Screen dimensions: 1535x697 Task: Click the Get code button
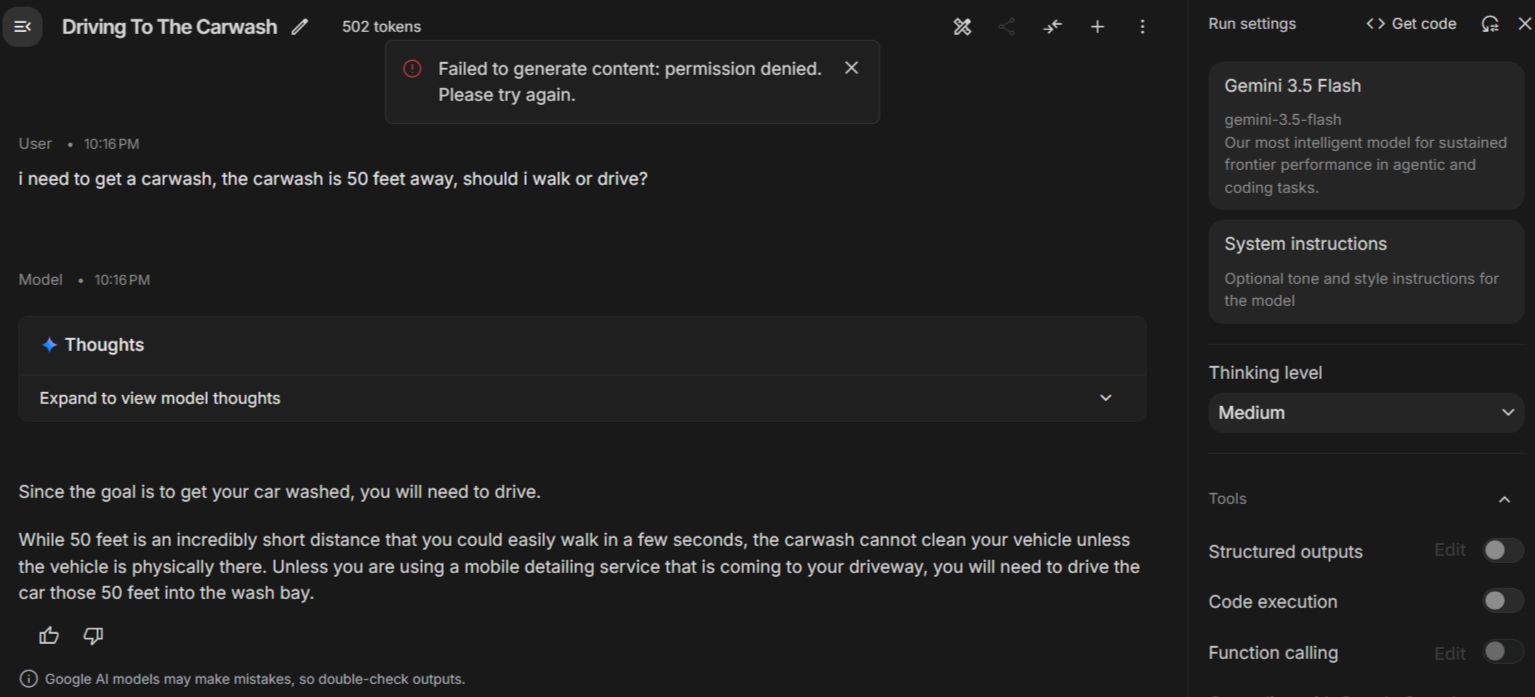(x=1411, y=24)
